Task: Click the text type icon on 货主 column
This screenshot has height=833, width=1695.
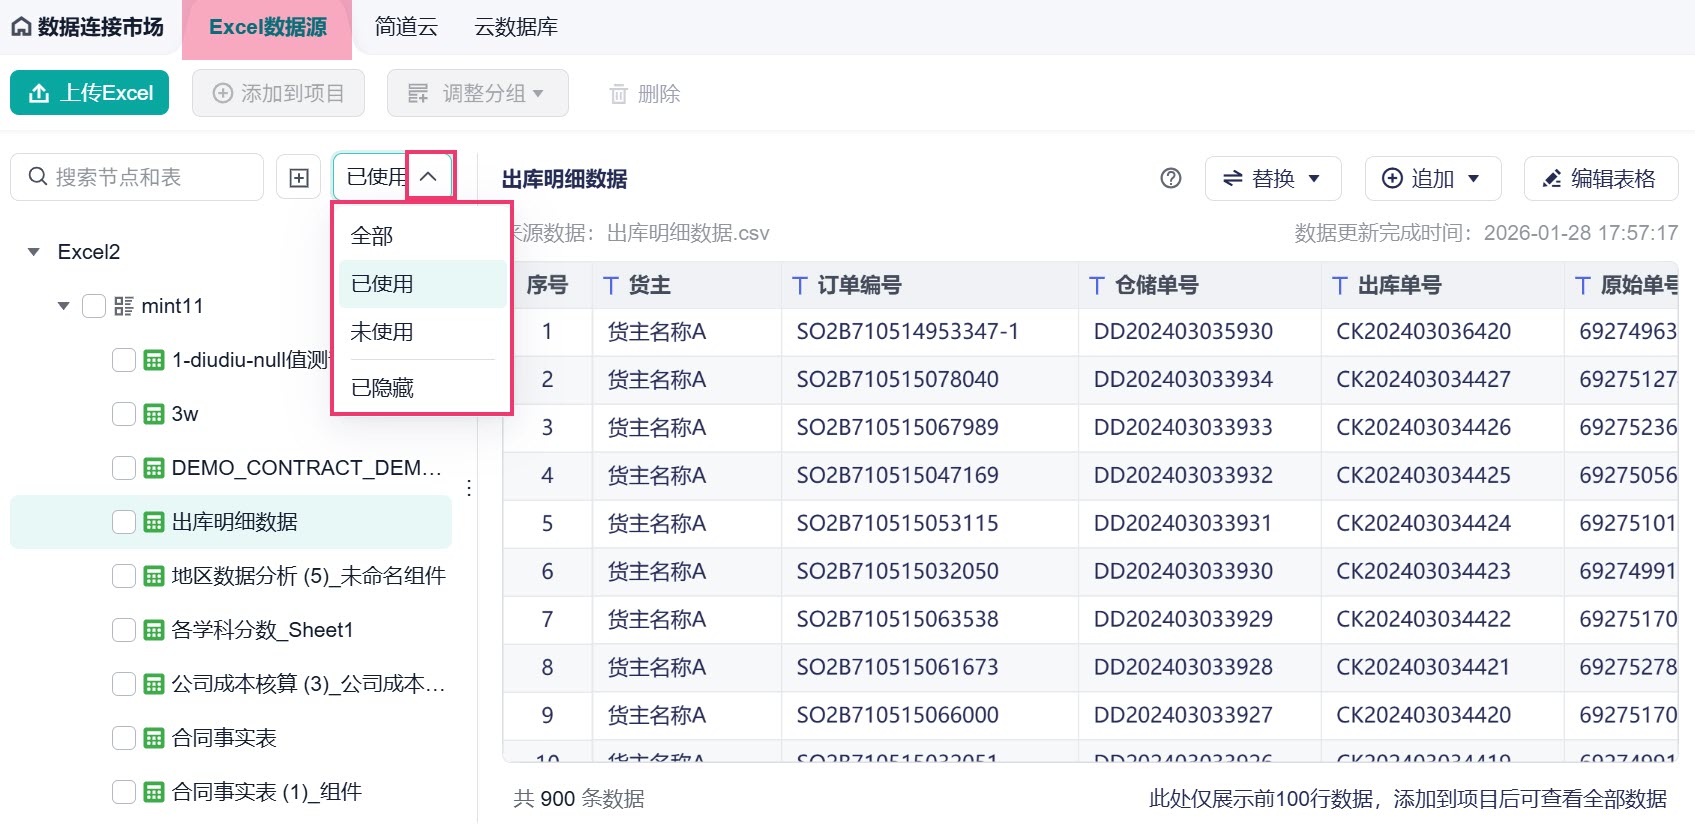Action: 611,286
